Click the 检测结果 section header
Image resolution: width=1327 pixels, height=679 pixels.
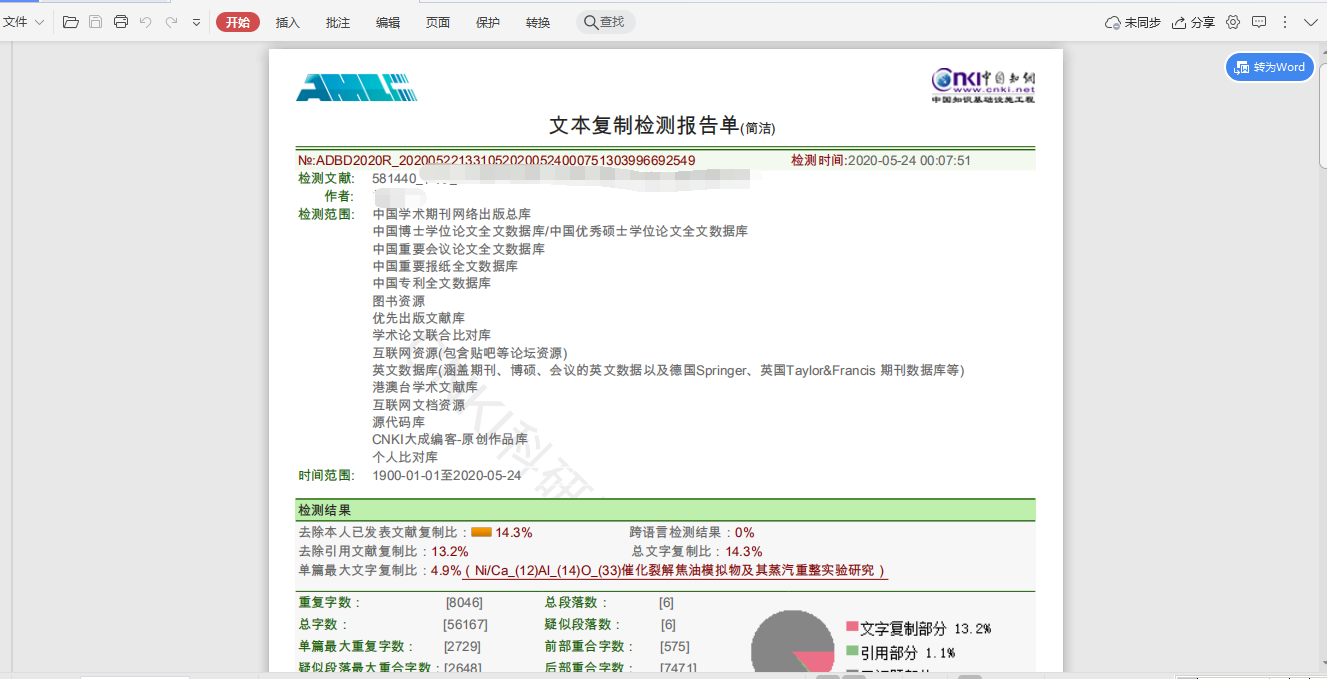(x=665, y=510)
